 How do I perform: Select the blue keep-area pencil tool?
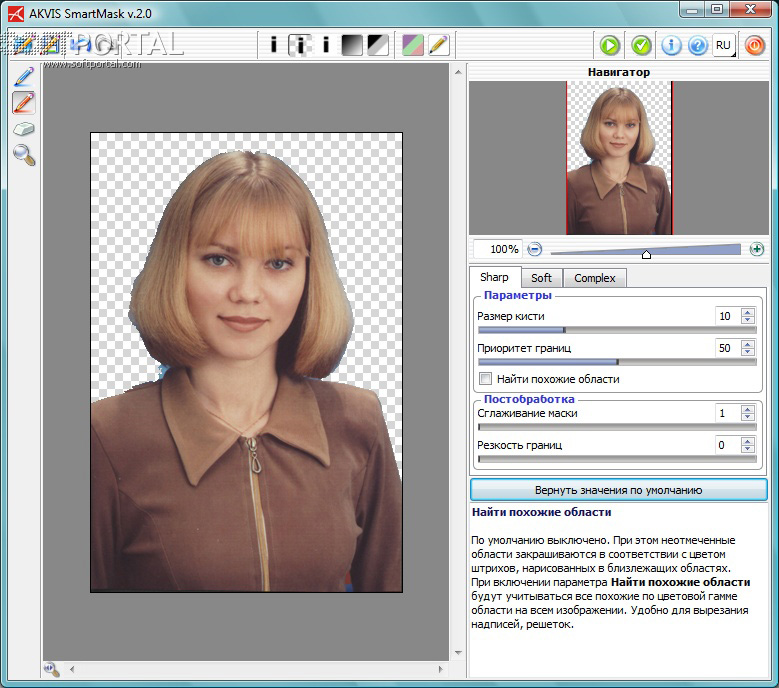pyautogui.click(x=24, y=75)
